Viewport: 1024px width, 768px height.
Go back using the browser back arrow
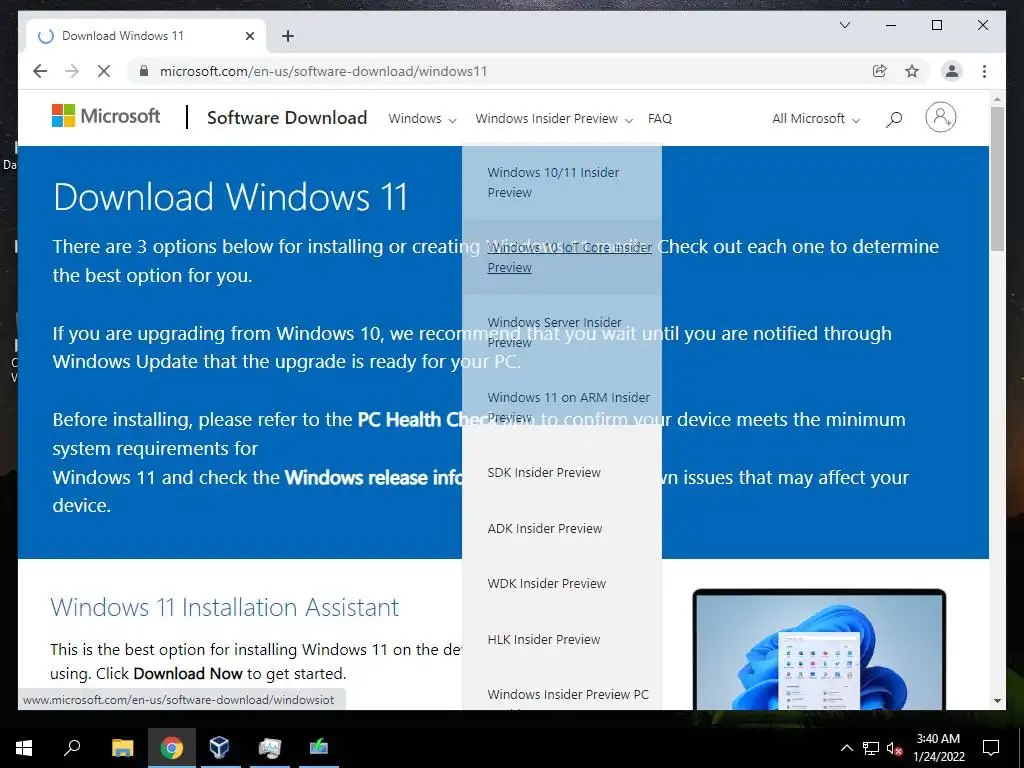click(x=40, y=71)
